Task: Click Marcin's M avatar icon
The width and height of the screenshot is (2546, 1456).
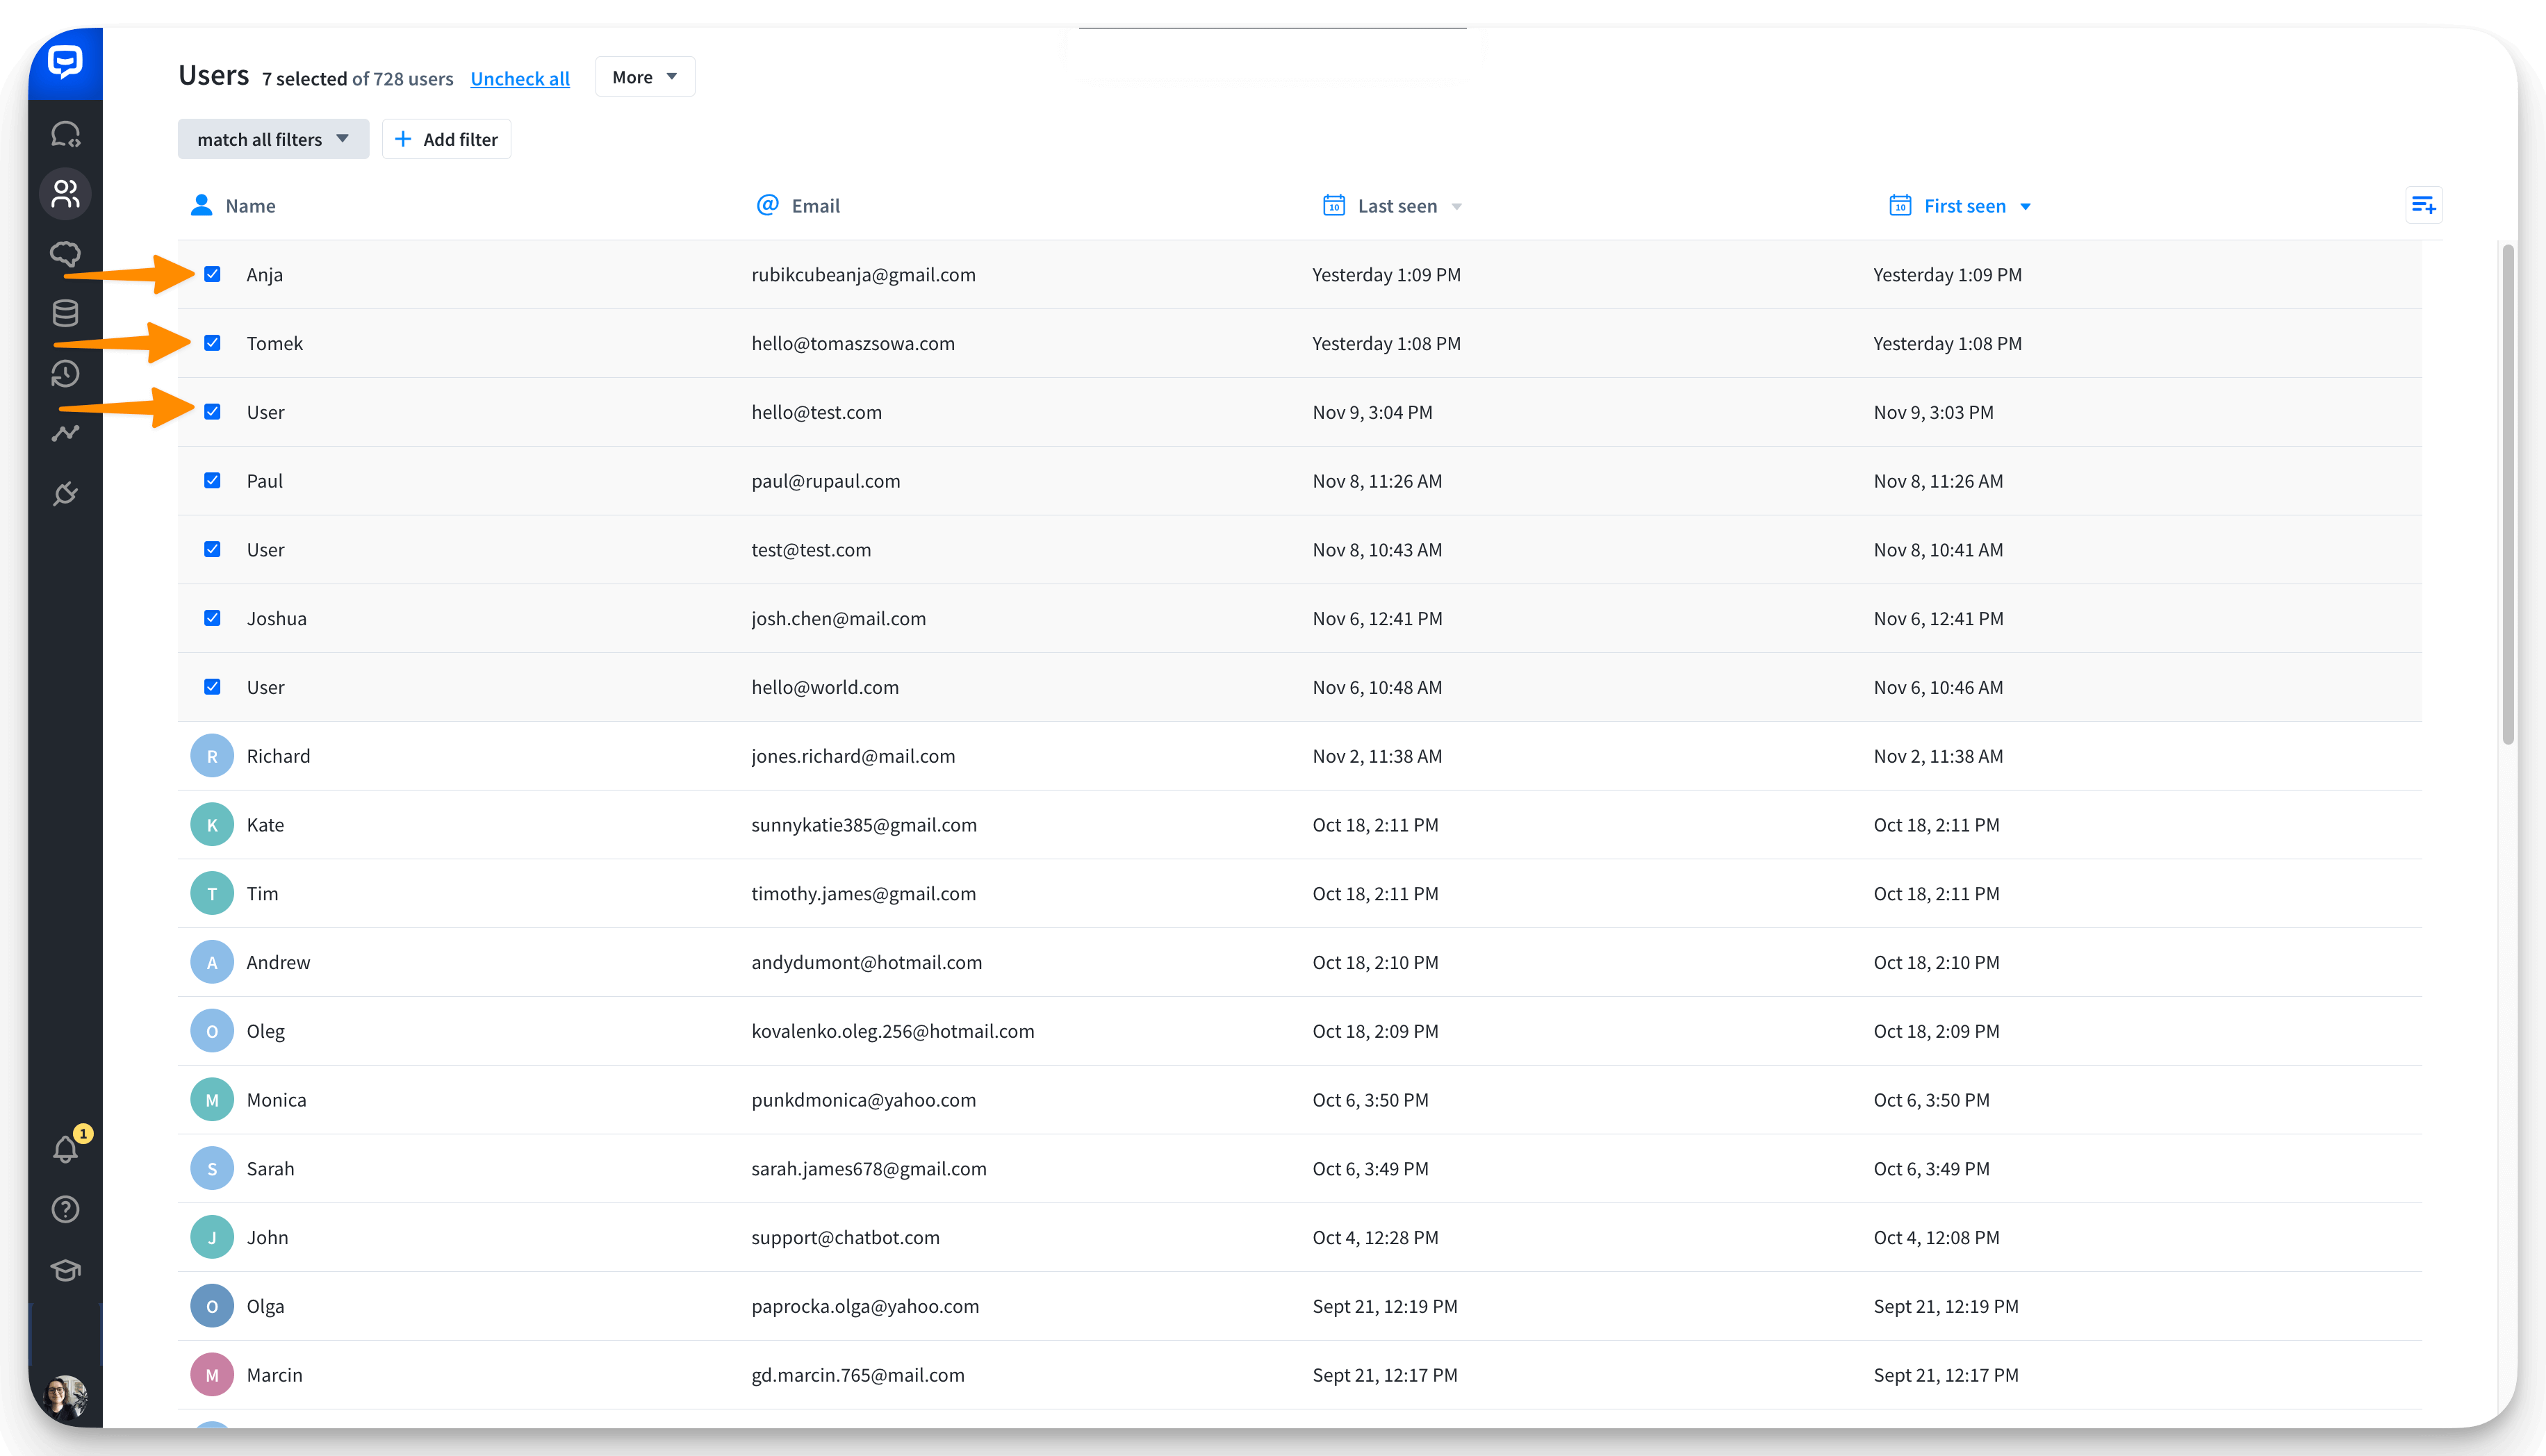Action: coord(212,1375)
